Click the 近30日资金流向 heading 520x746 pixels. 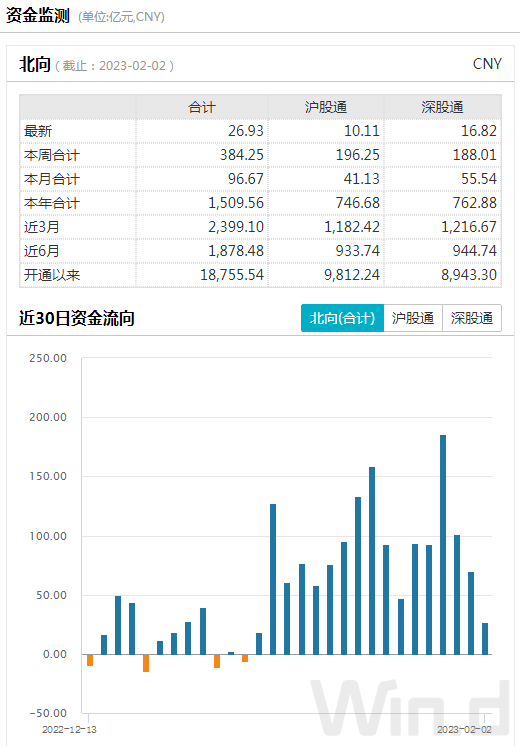[x=77, y=318]
